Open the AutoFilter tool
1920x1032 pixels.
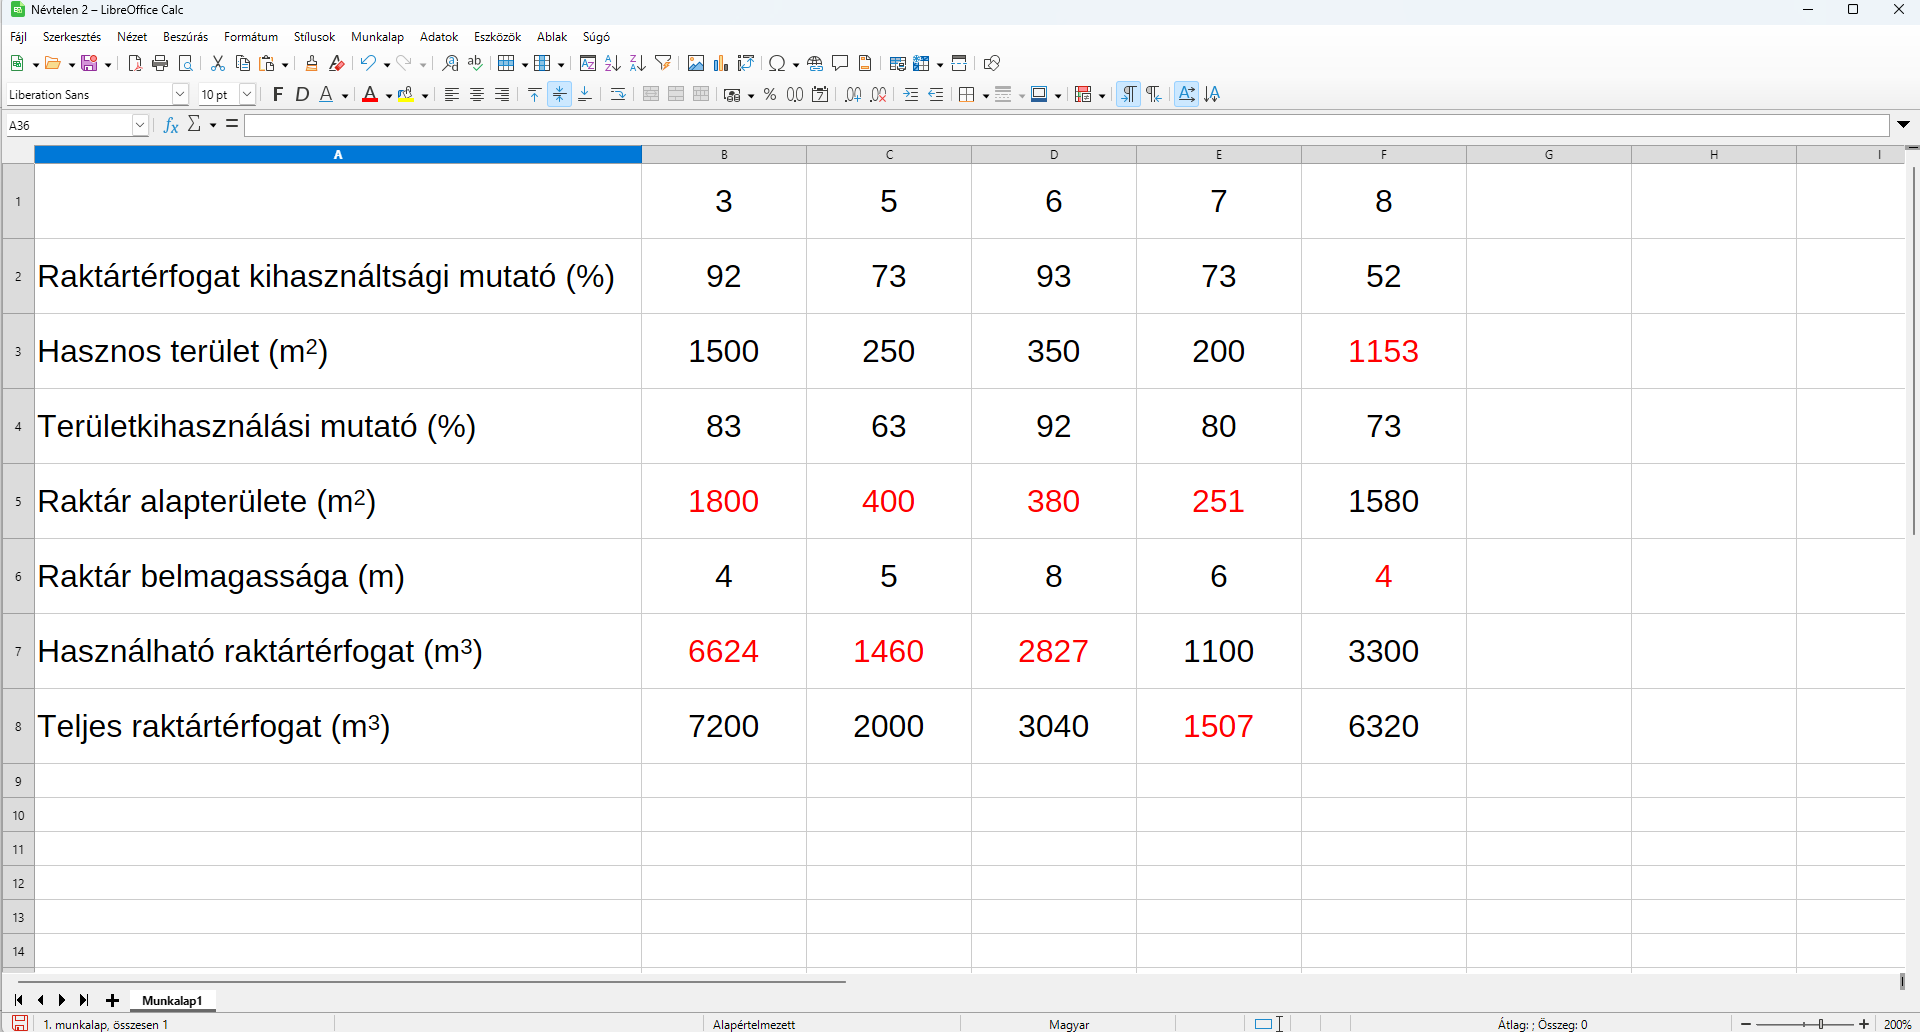point(663,64)
